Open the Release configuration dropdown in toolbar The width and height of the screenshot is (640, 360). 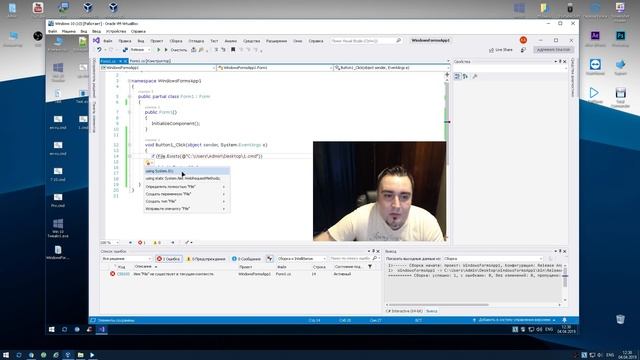(x=140, y=50)
